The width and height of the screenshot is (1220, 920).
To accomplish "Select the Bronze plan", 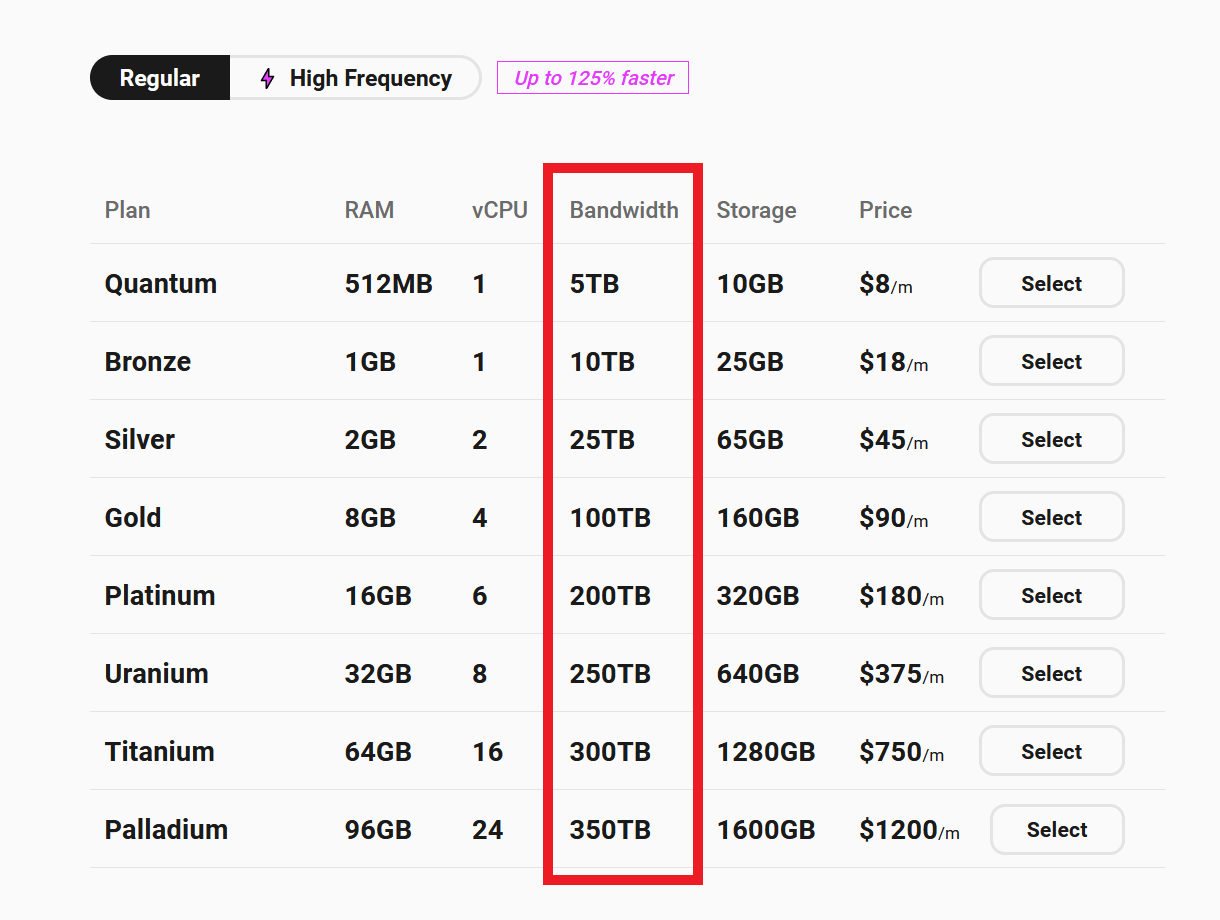I will coord(1051,361).
